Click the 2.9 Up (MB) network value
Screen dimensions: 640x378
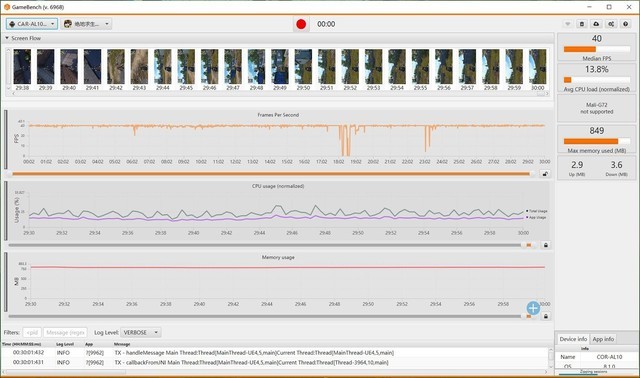577,165
